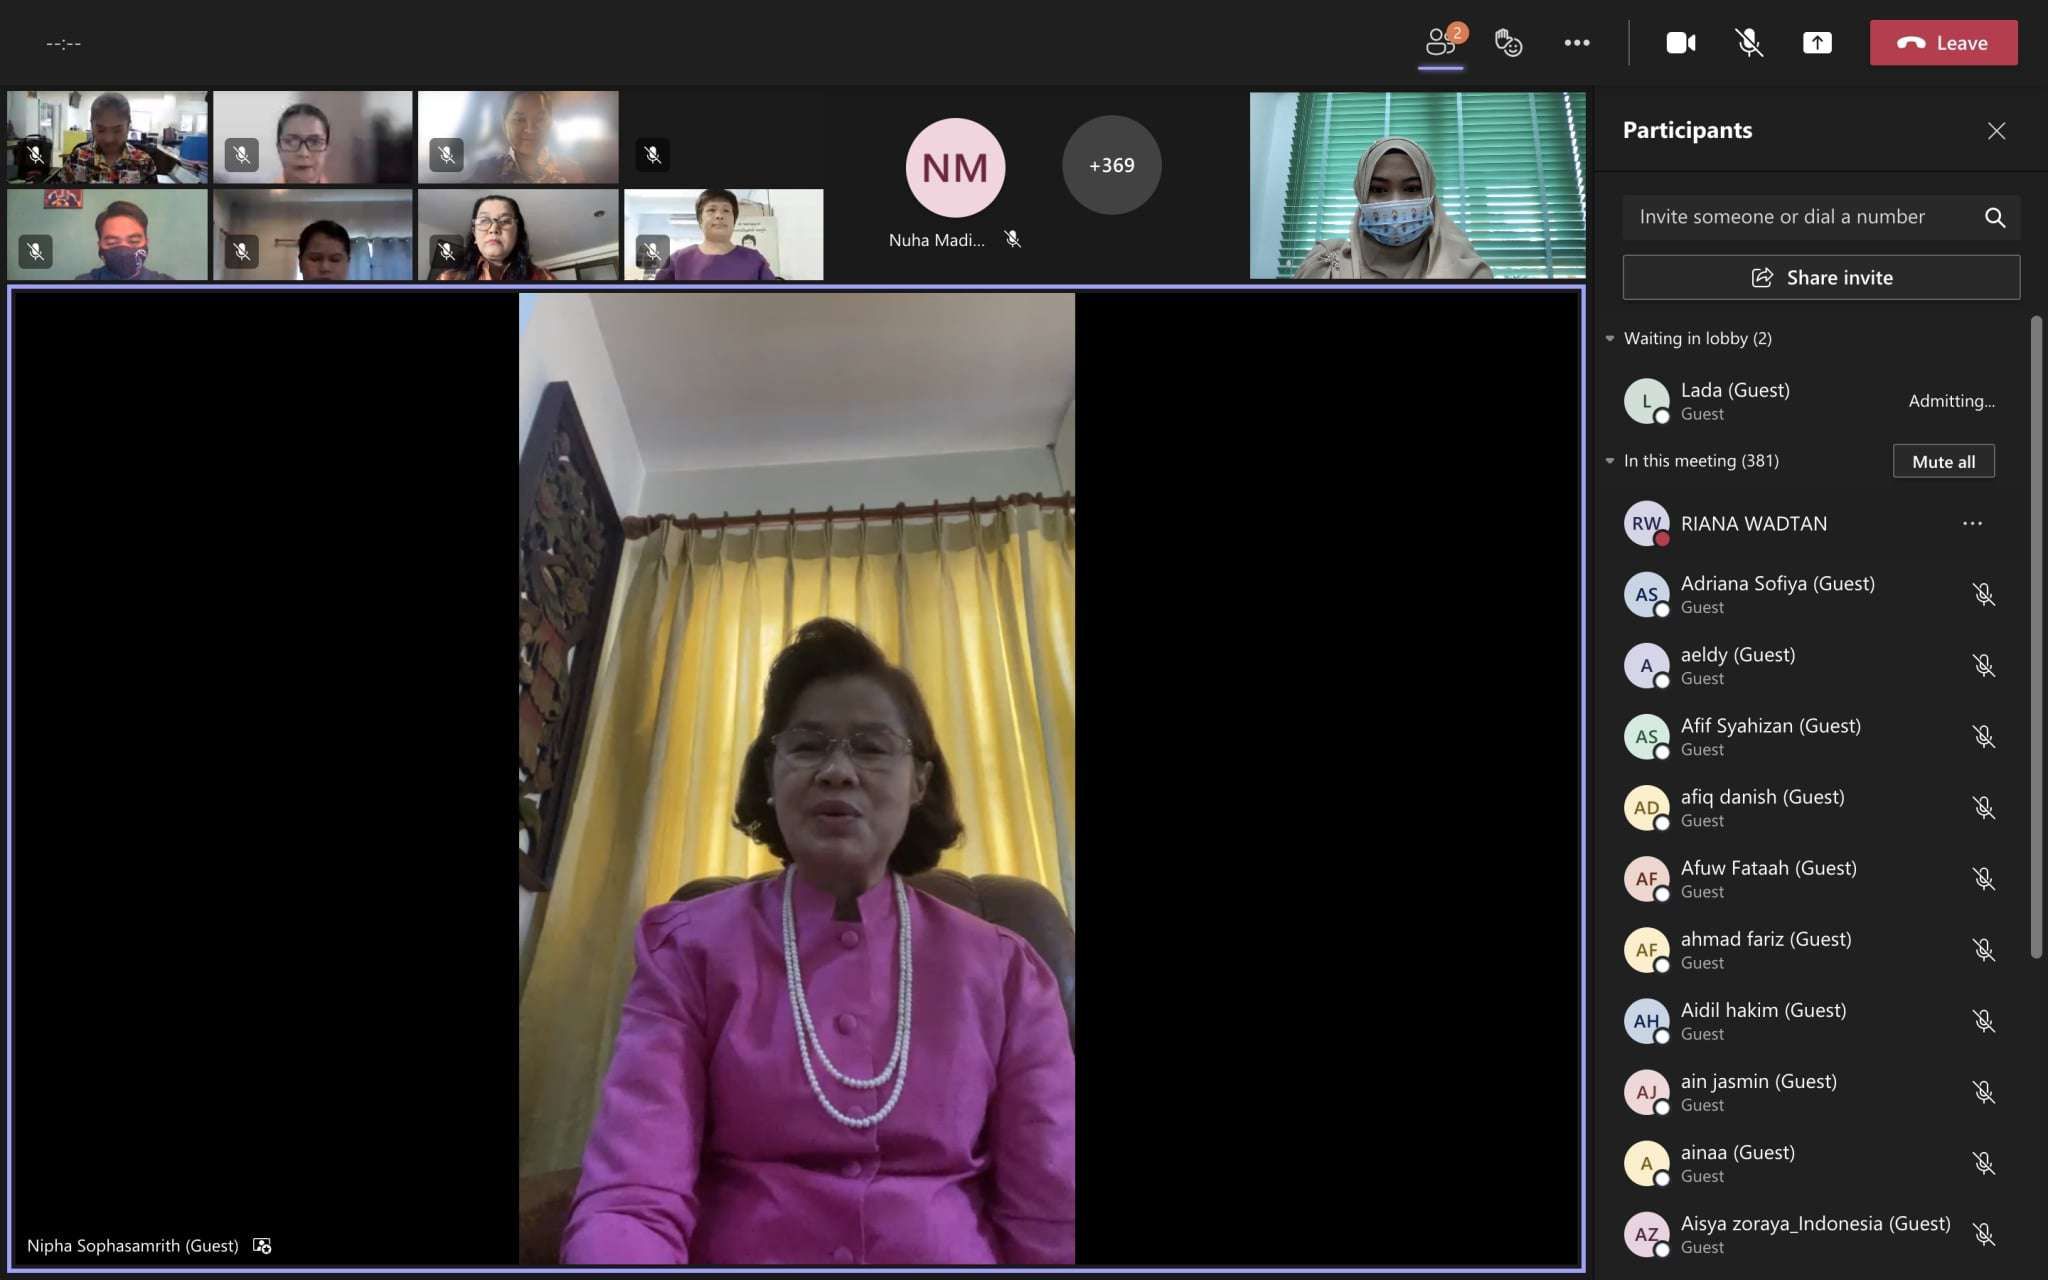Click the share content tray icon
This screenshot has height=1280, width=2048.
(x=1817, y=43)
